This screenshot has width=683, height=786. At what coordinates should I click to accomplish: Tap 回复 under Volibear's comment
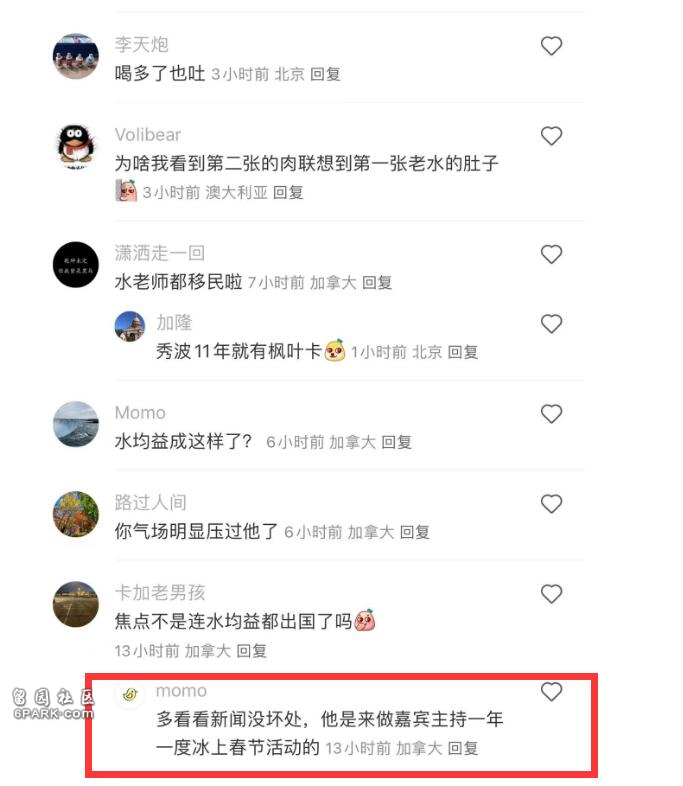click(x=288, y=192)
